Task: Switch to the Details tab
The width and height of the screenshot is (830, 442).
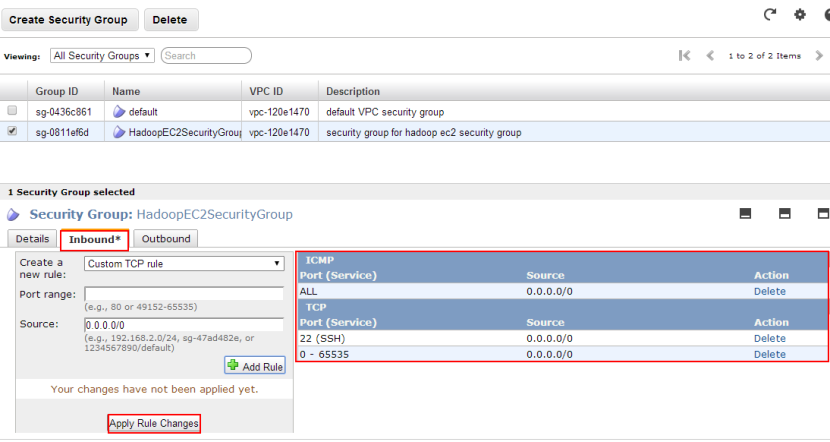Action: (32, 239)
